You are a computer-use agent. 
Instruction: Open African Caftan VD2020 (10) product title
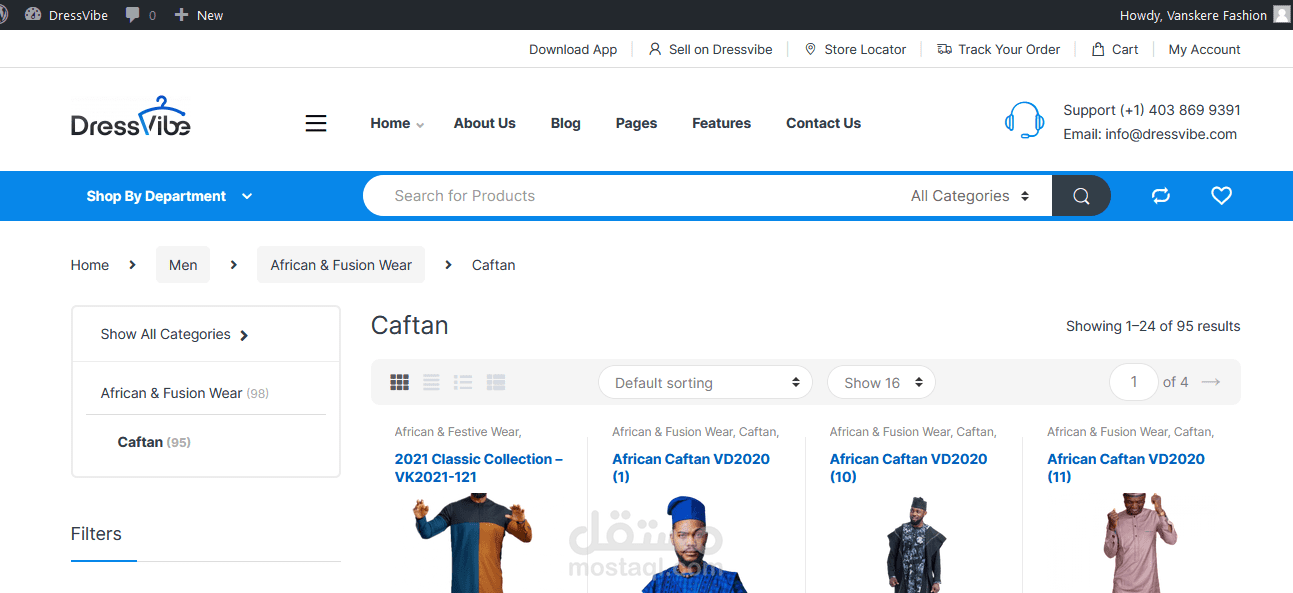pyautogui.click(x=908, y=468)
